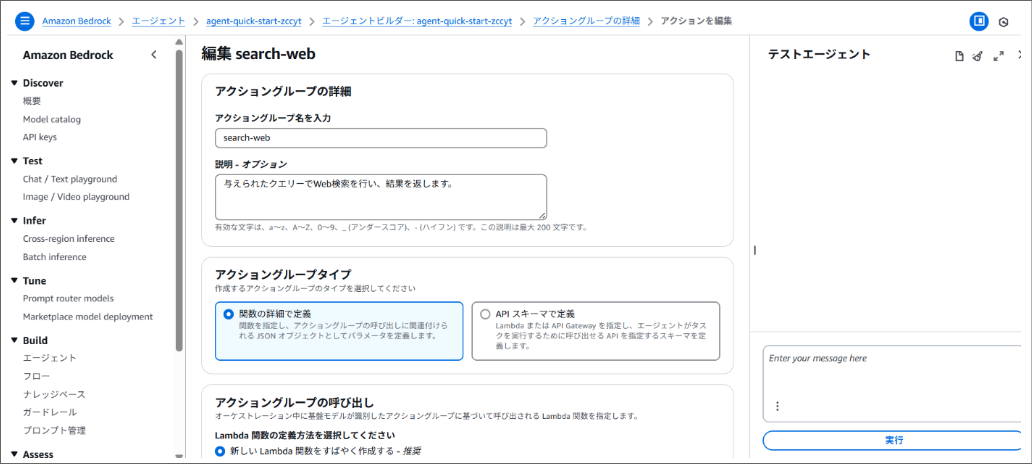Follow the agent-quick-start-zccyt breadcrumb link

coord(253,21)
